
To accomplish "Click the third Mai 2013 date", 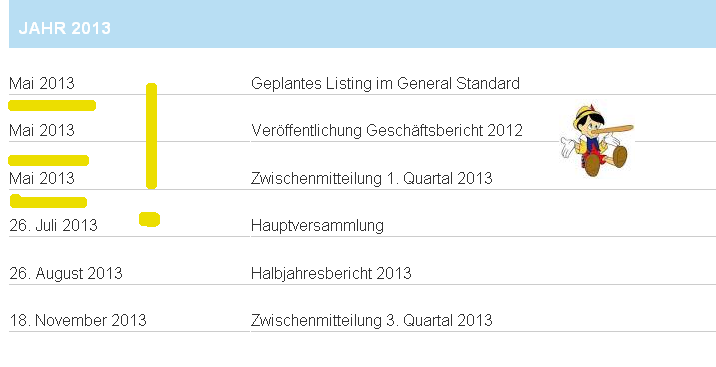I will (x=42, y=178).
